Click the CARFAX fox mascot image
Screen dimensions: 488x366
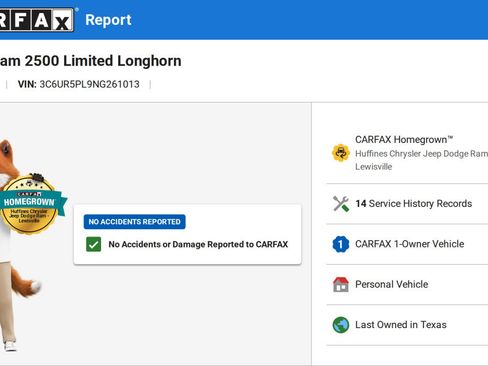[20, 245]
